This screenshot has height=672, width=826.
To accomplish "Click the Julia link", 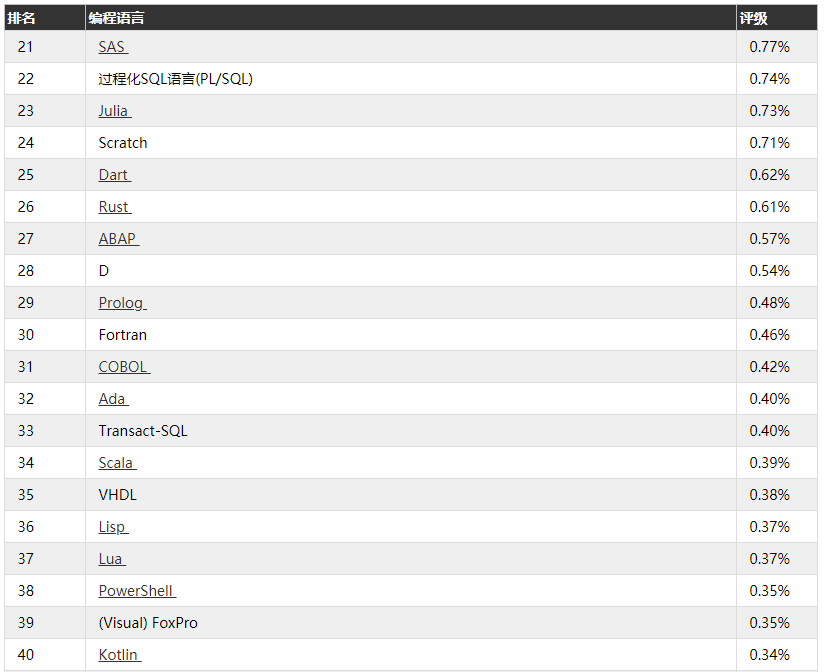I will tap(114, 111).
